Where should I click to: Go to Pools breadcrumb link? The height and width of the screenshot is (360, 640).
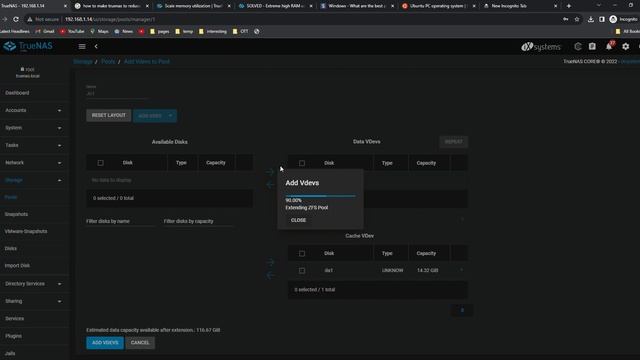108,62
